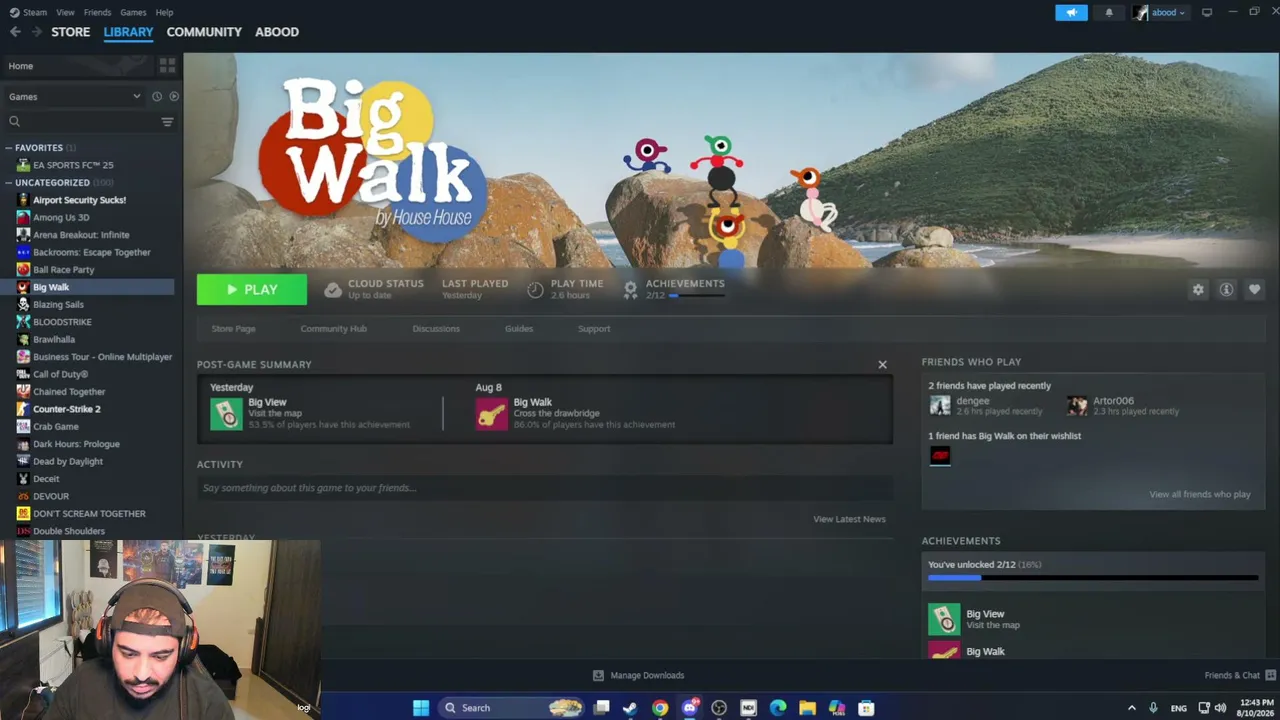Click the cloud status checkmark icon

333,290
